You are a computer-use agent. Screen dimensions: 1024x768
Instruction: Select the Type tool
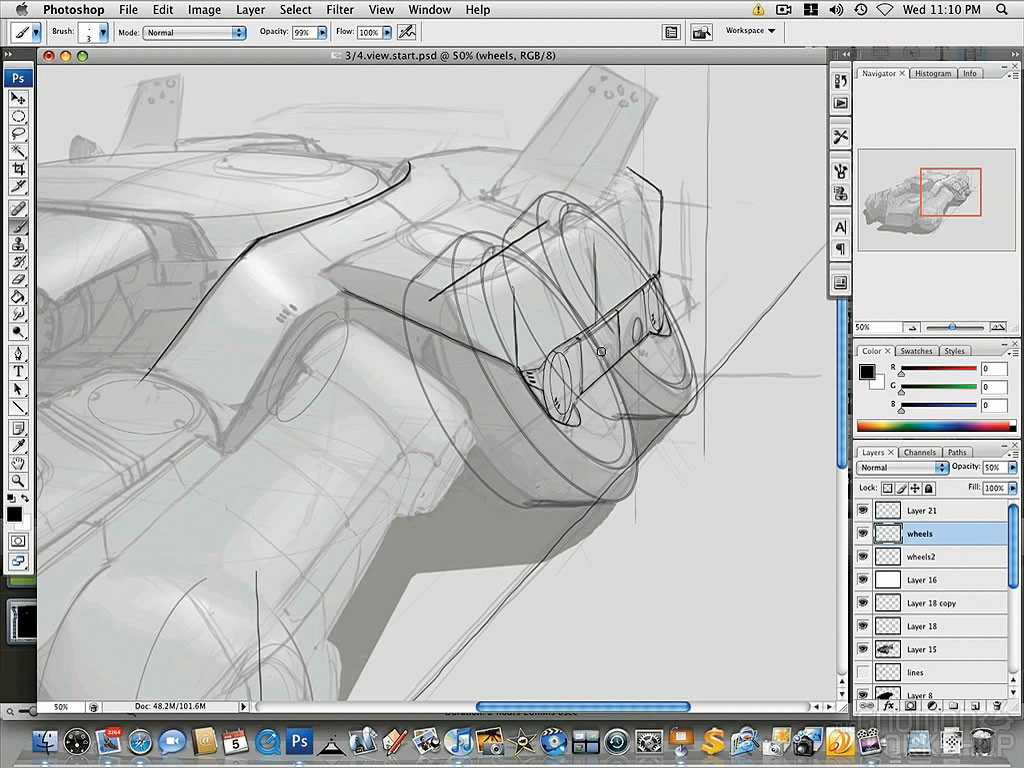coord(18,371)
